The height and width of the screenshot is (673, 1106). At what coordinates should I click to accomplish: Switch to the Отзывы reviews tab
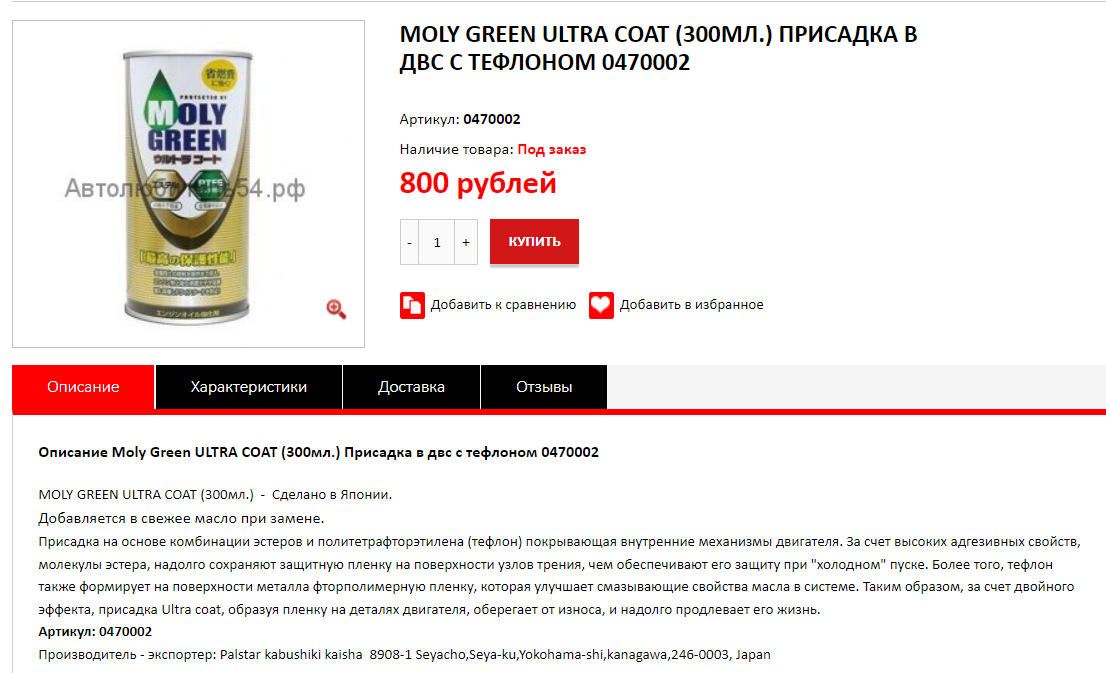[x=544, y=387]
